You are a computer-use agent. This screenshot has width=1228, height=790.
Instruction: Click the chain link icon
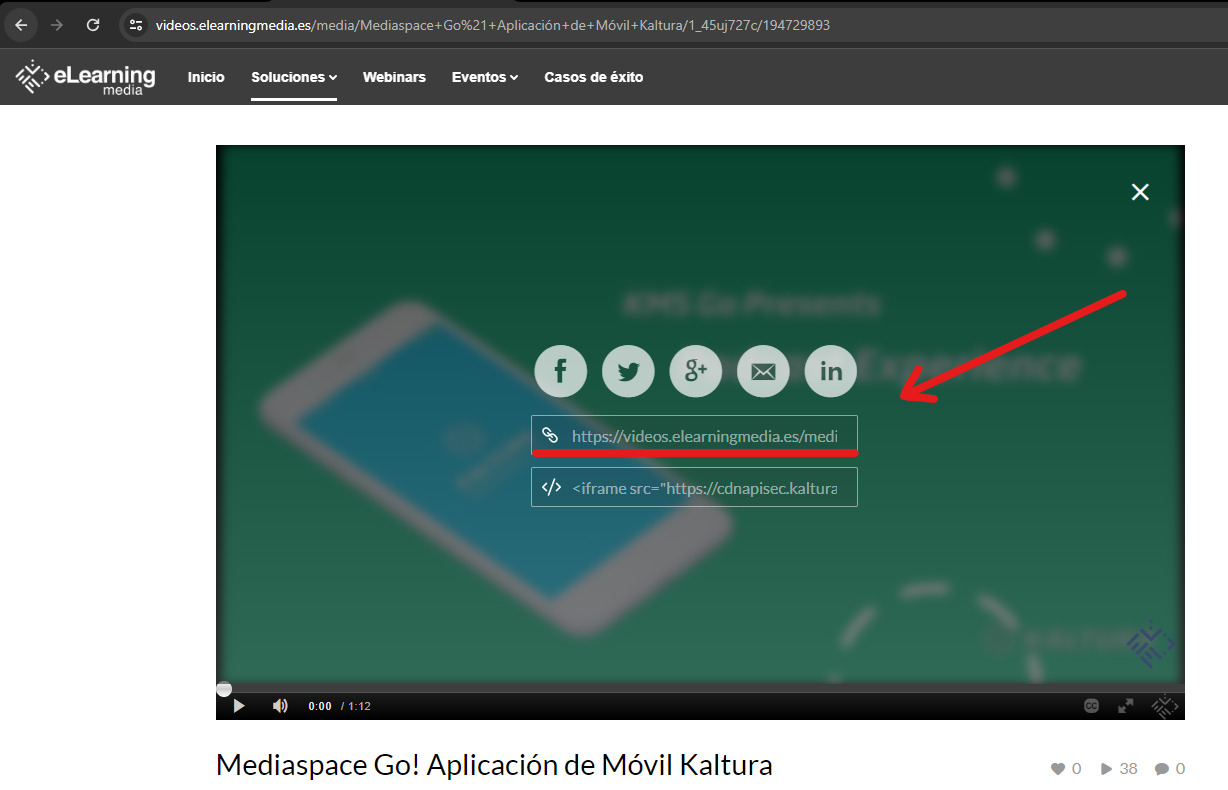click(x=550, y=435)
